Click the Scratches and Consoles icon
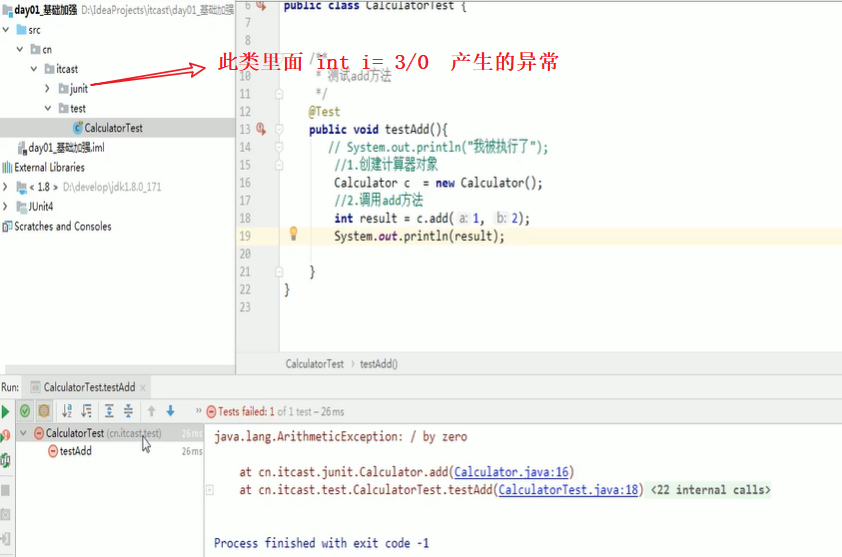Image resolution: width=842 pixels, height=557 pixels. 7,227
